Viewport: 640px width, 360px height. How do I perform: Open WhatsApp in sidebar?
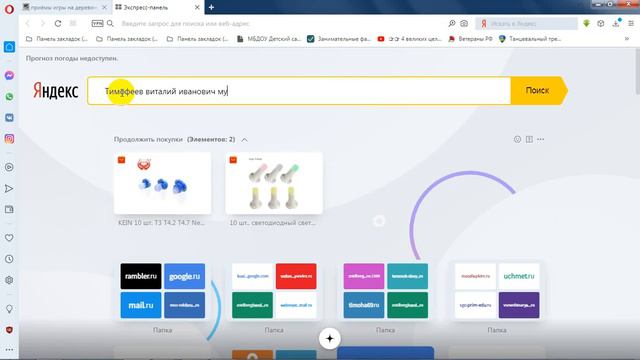point(9,97)
